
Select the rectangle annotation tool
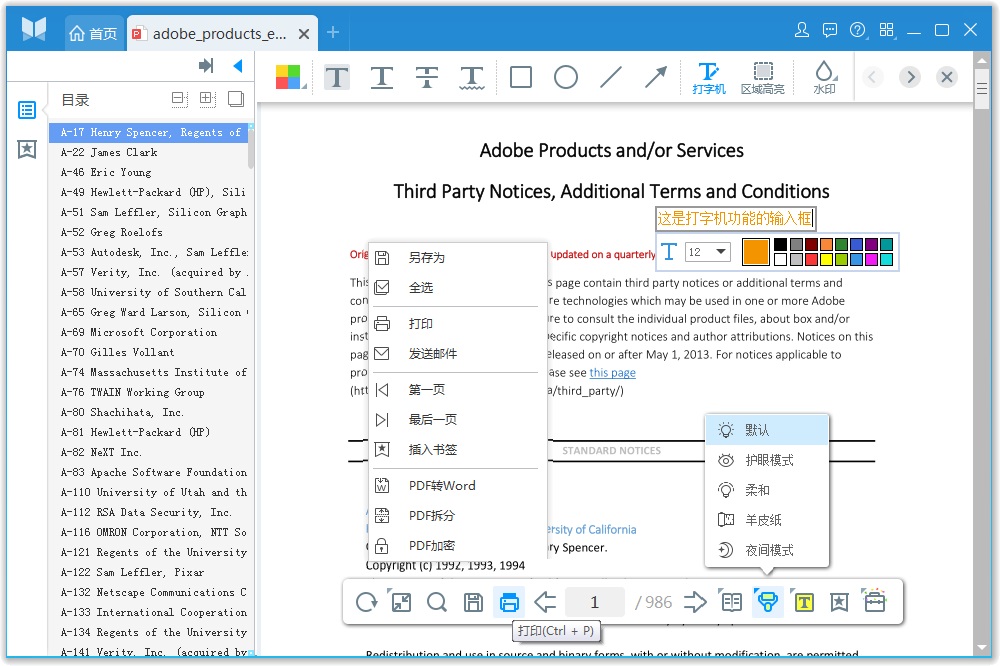[x=521, y=77]
